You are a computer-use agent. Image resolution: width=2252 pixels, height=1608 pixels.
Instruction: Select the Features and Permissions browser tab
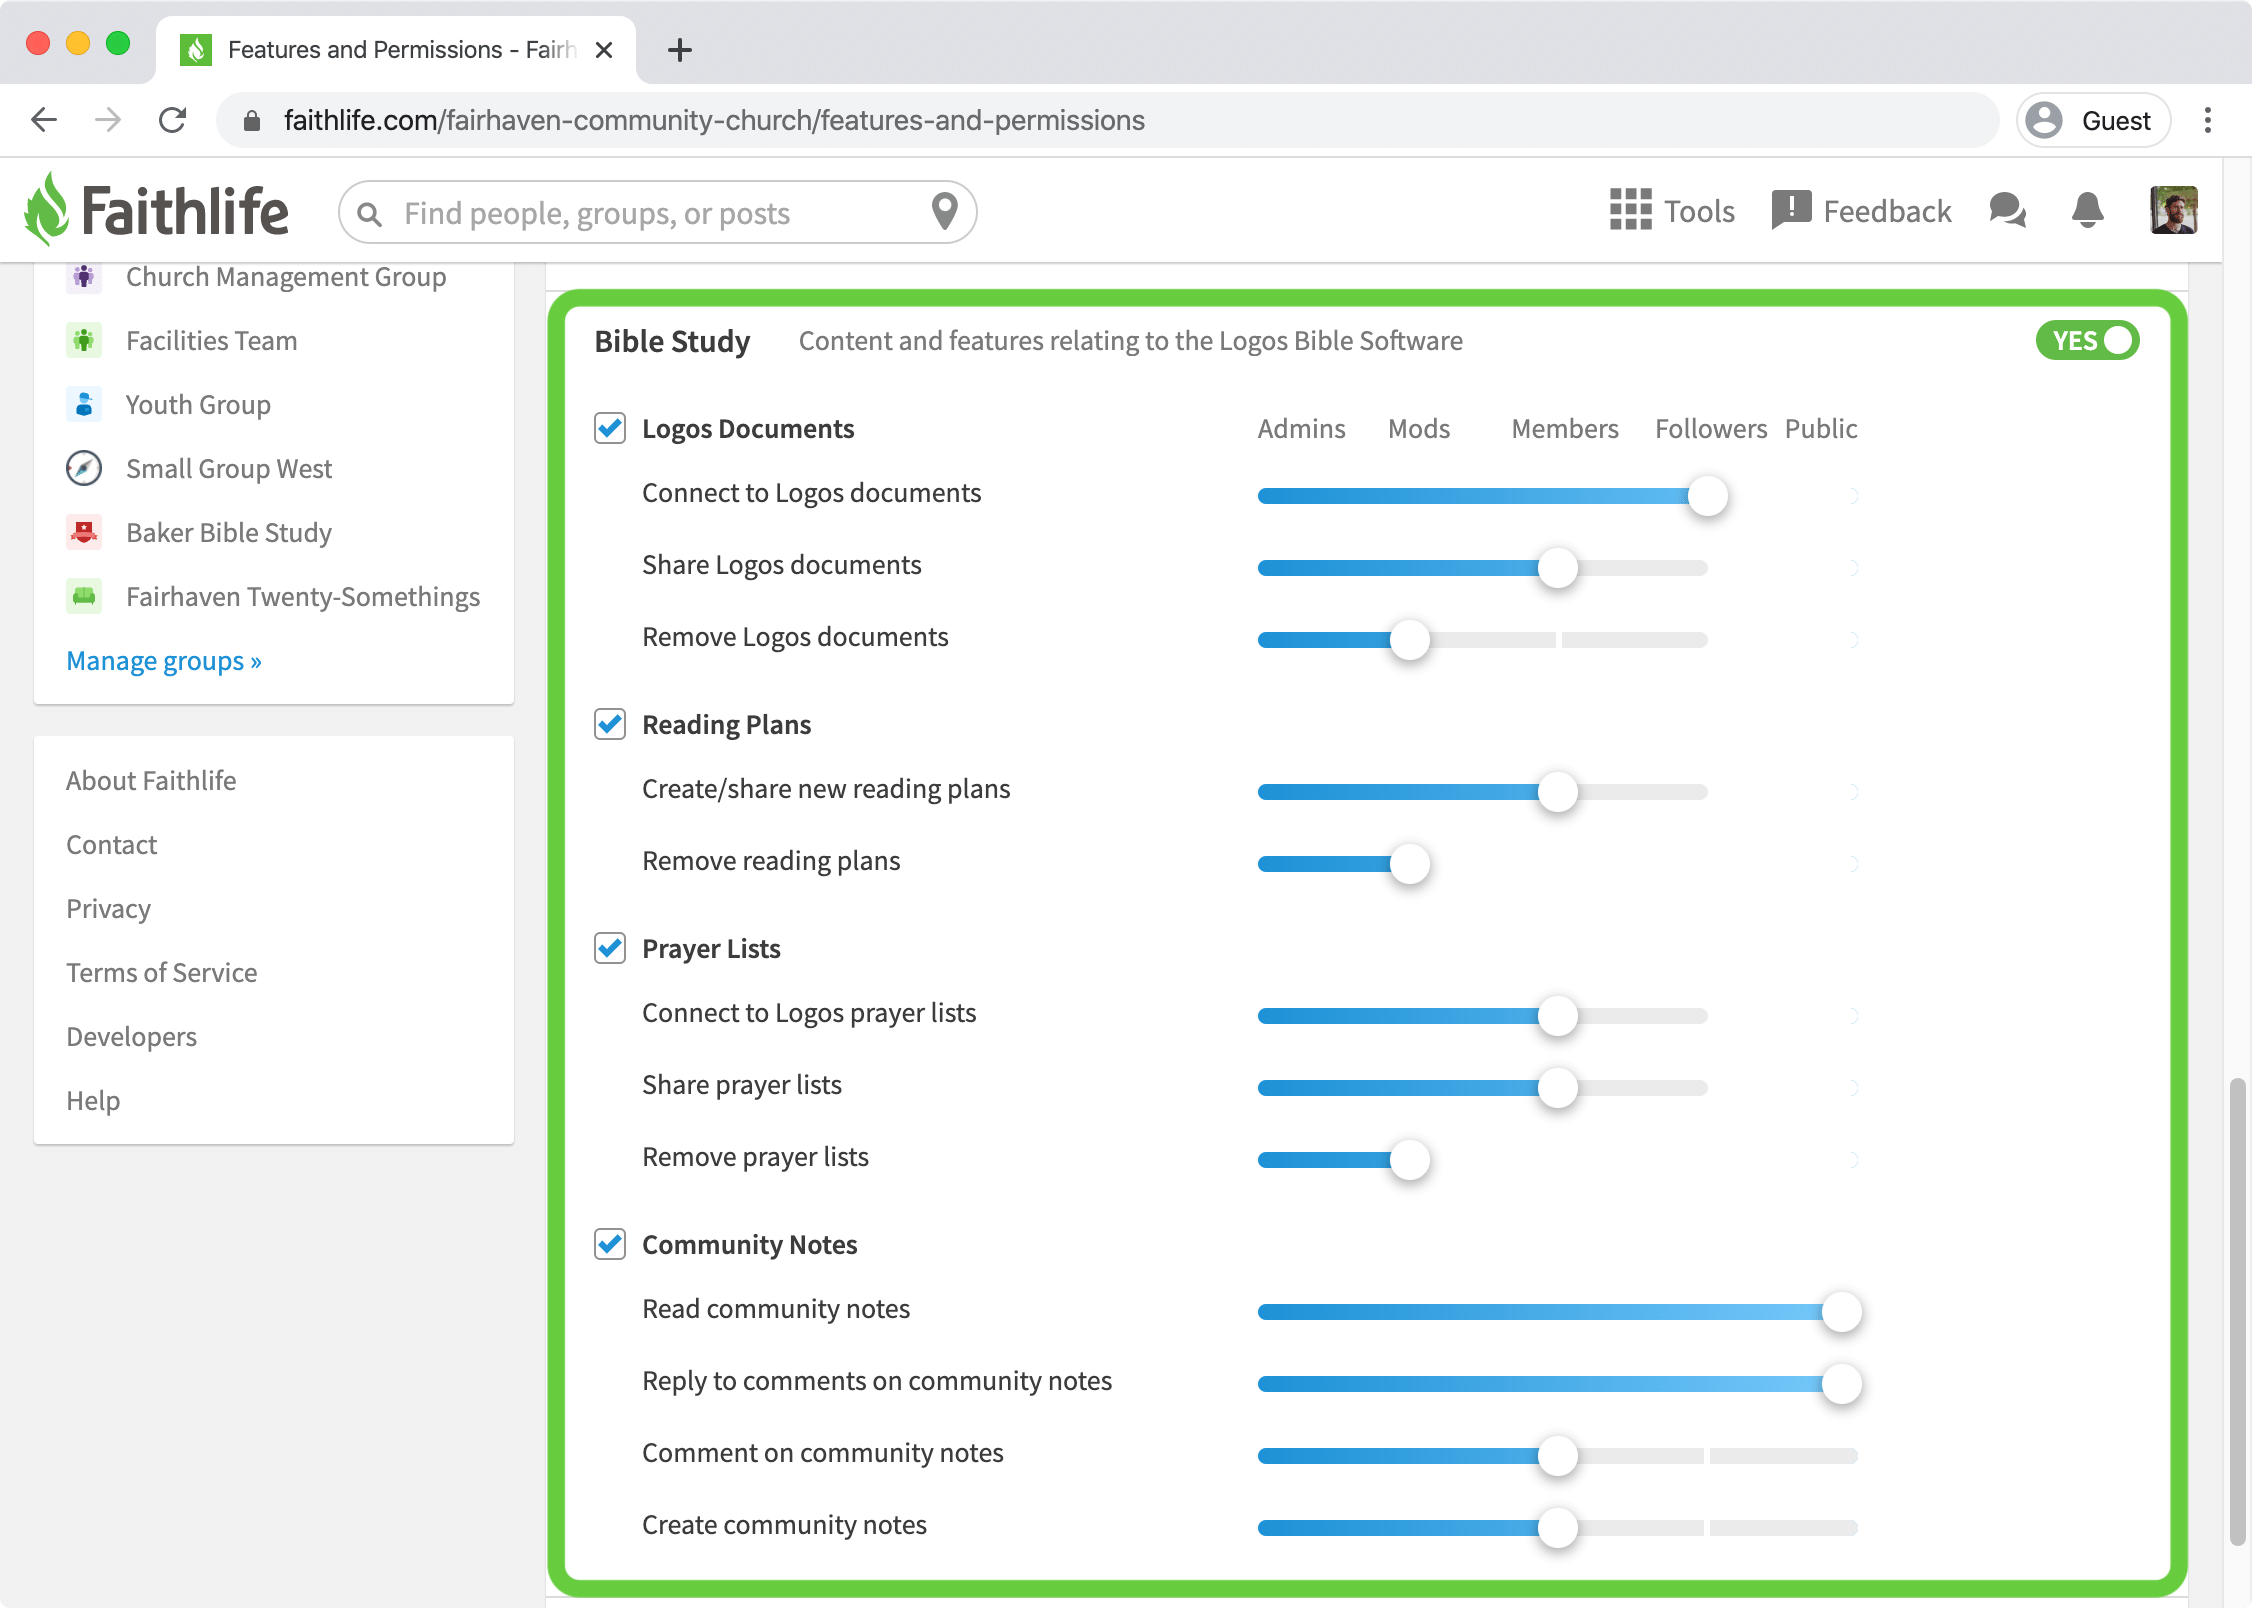(x=396, y=50)
